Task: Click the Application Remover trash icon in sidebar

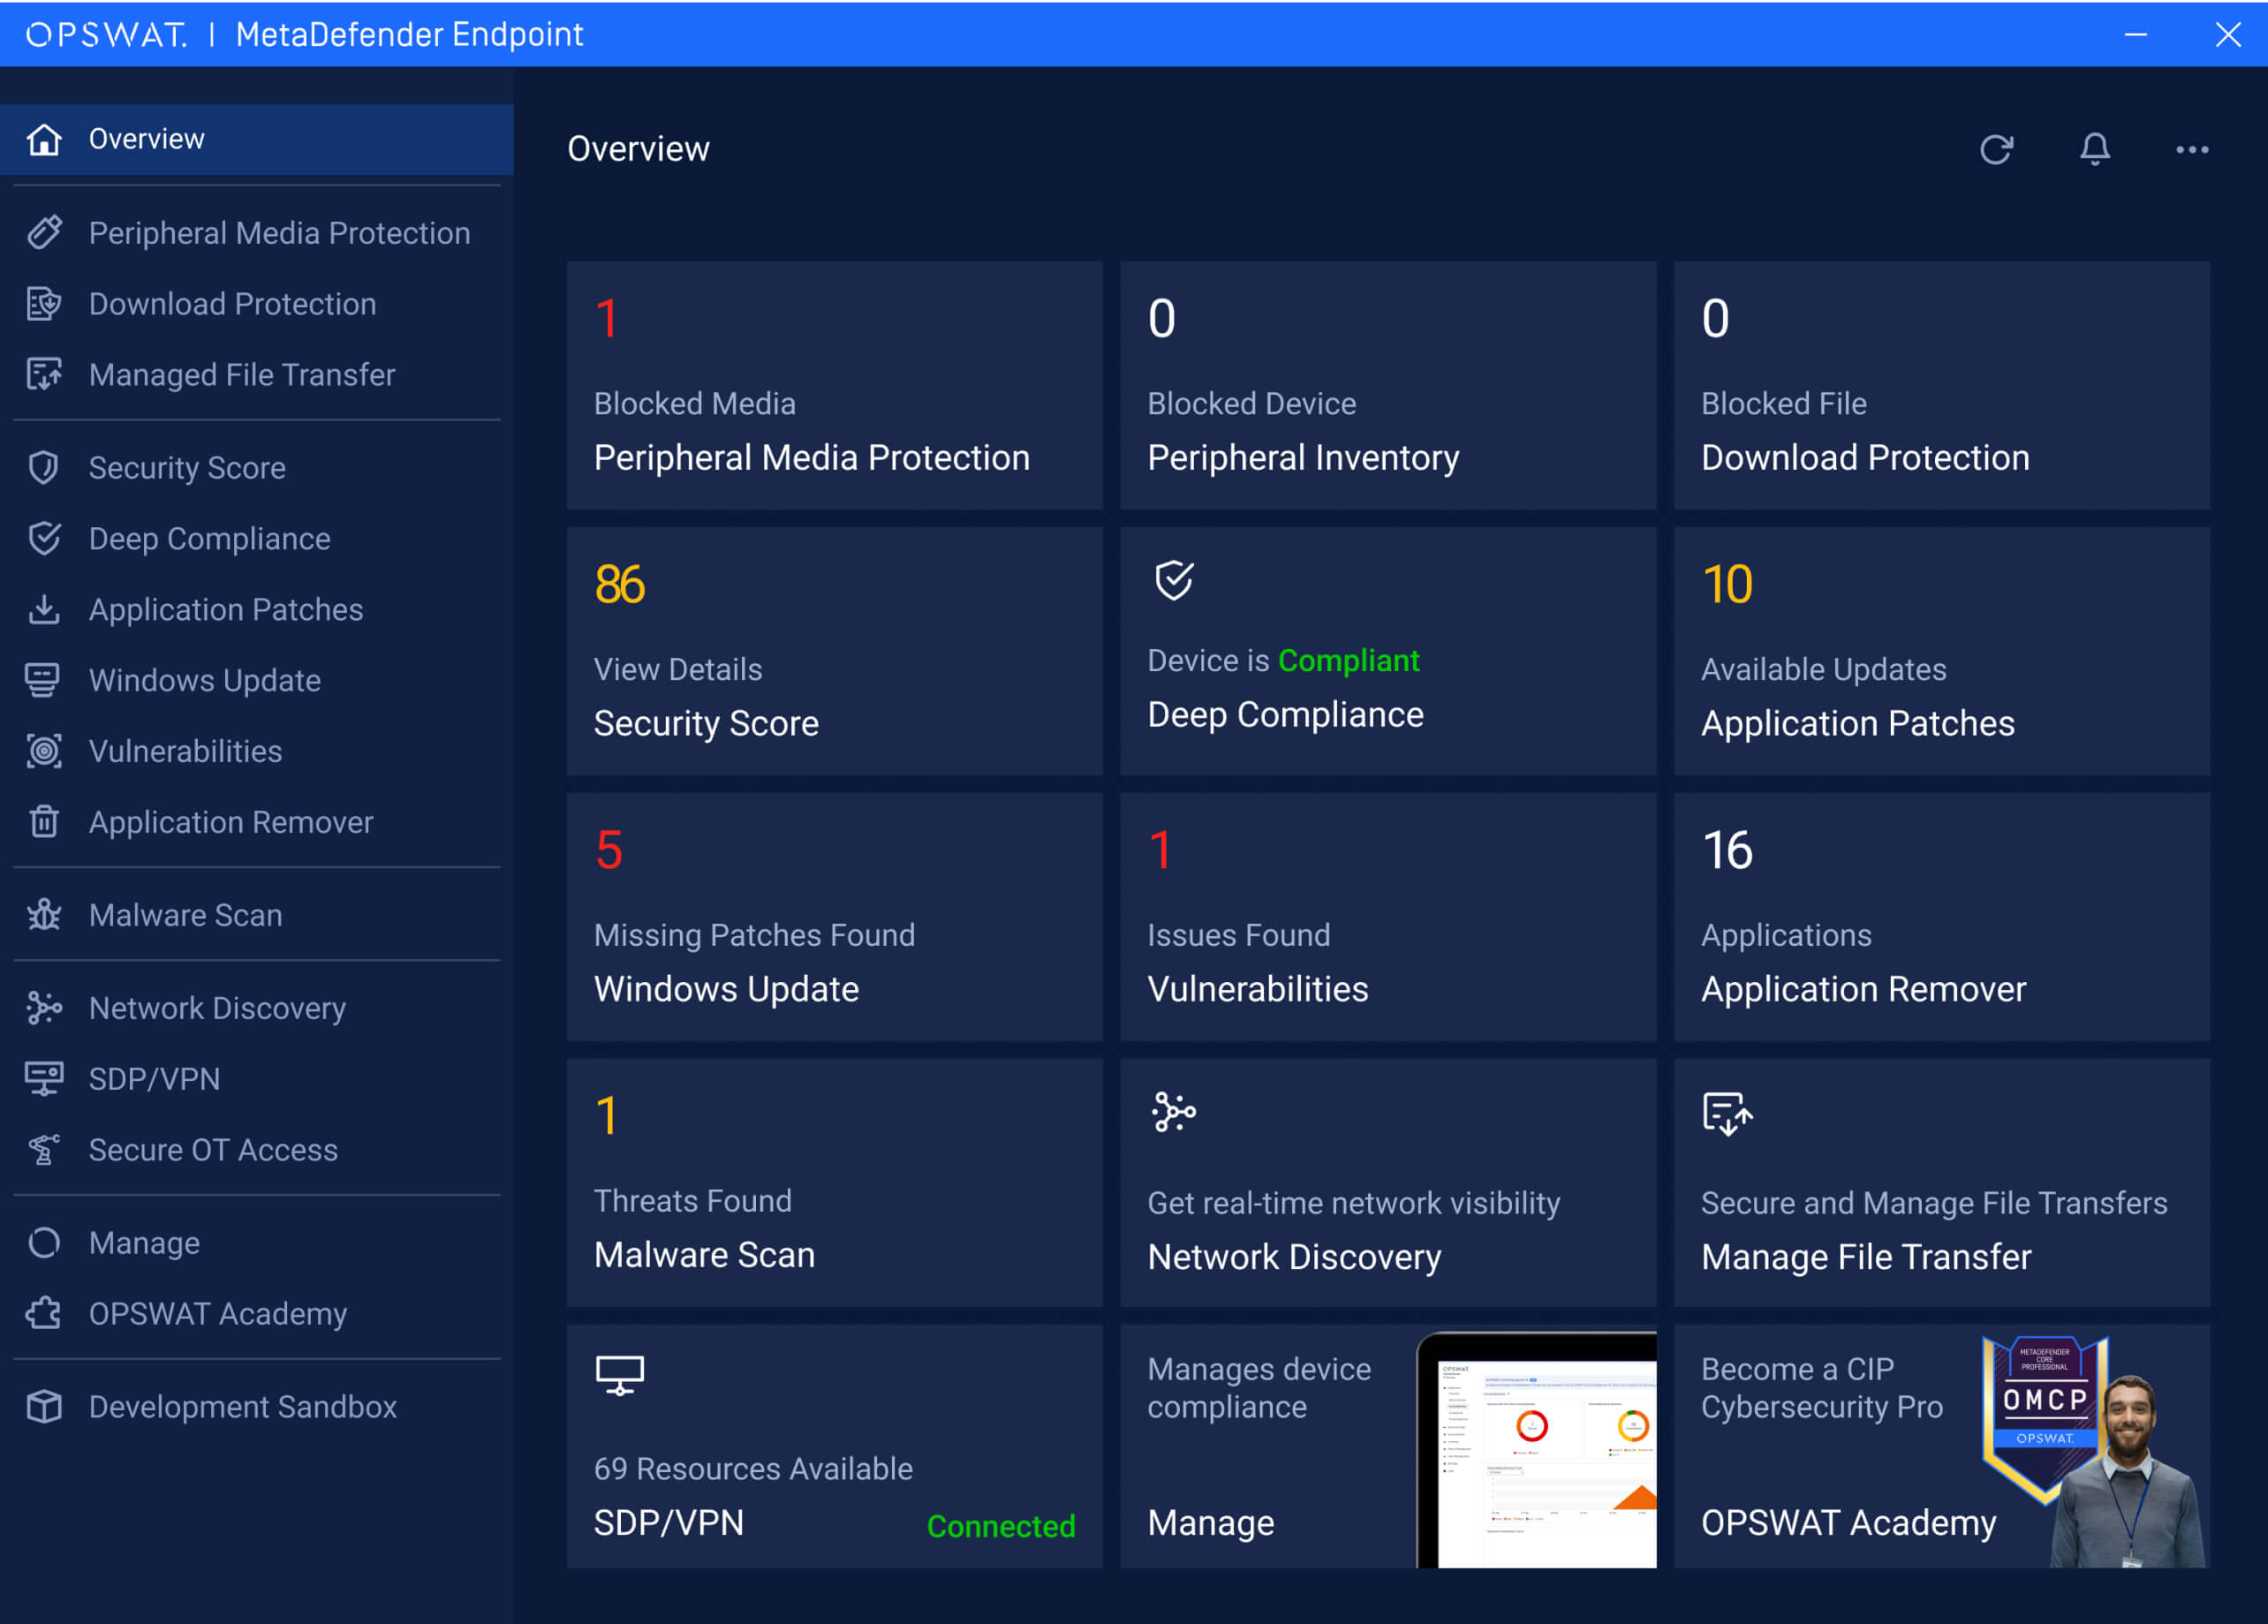Action: [x=44, y=822]
